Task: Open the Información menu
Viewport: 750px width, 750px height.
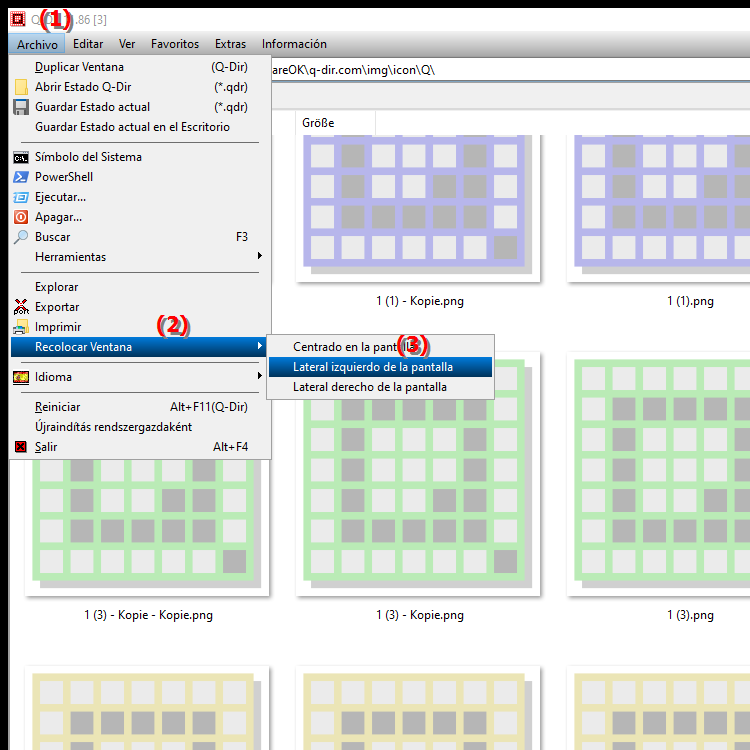Action: (294, 44)
